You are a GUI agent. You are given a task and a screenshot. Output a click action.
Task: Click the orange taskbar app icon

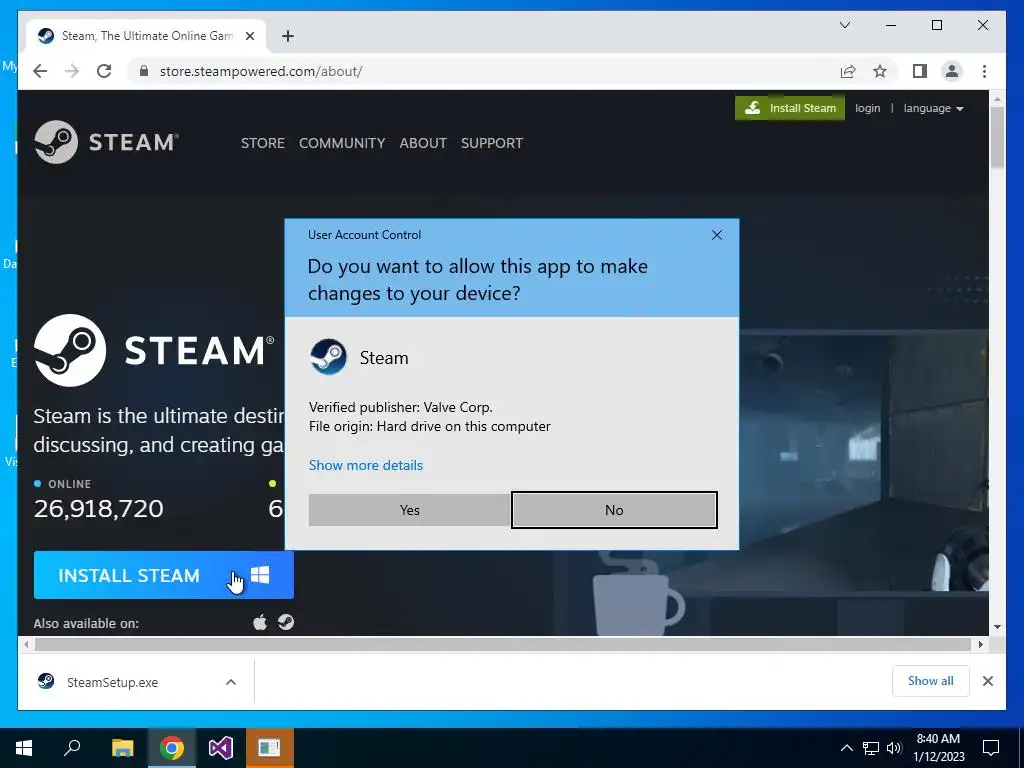[269, 748]
